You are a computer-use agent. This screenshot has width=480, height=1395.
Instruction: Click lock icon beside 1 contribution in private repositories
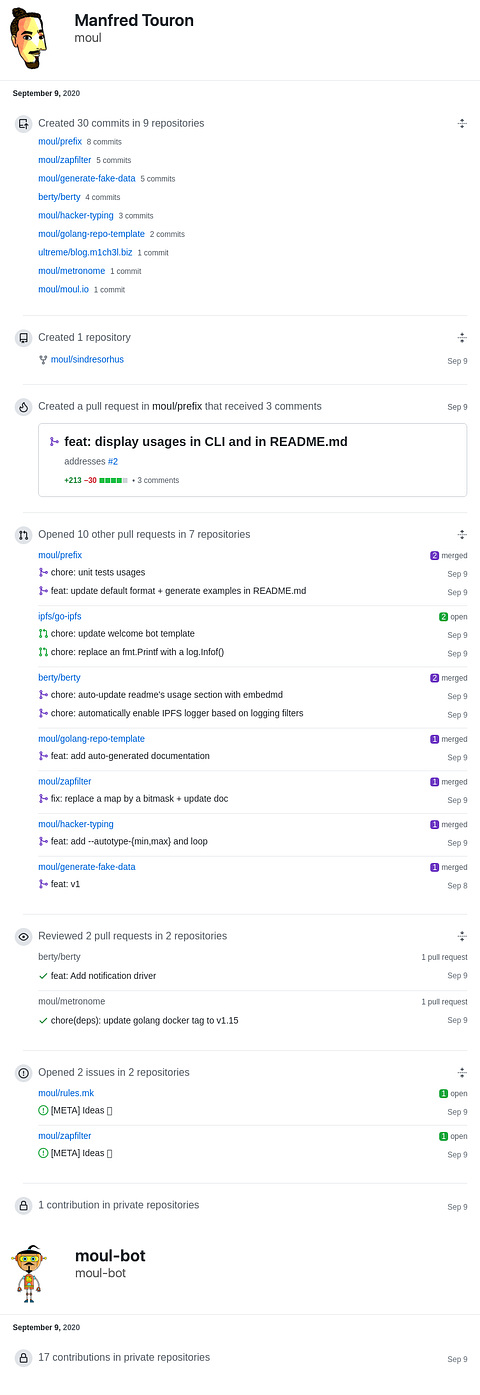(23, 1206)
